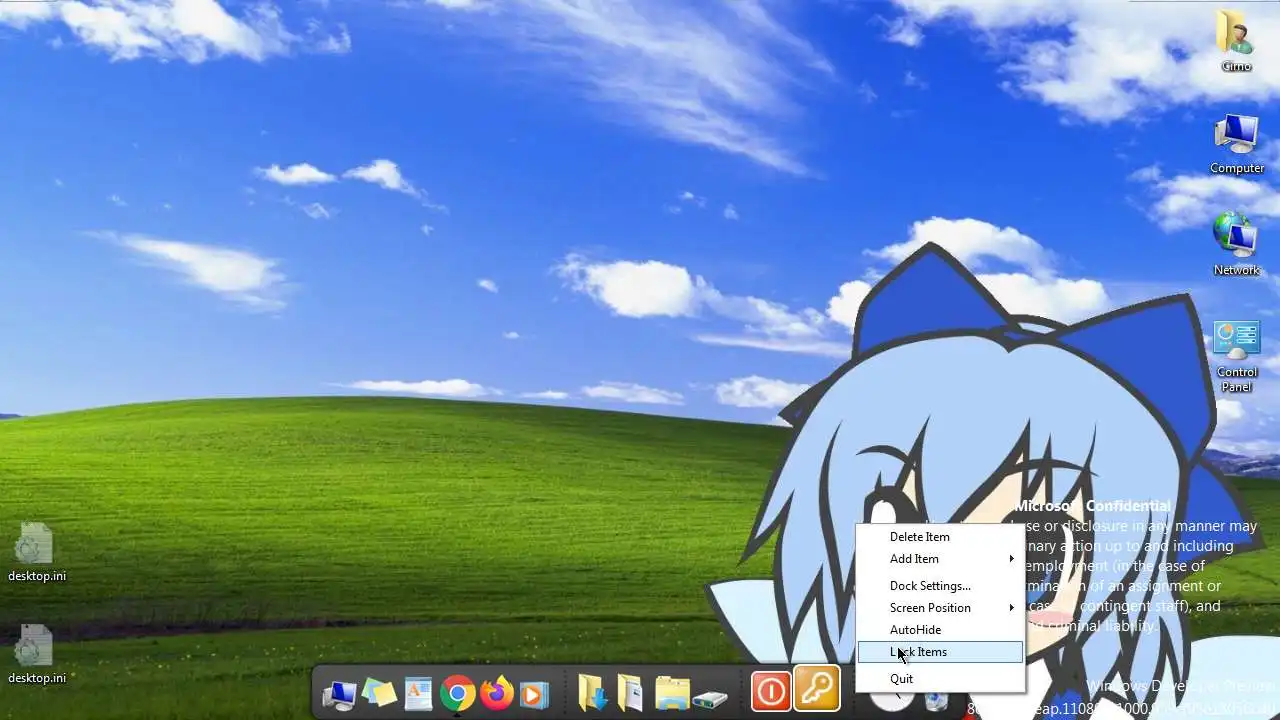Toggle Lock Items in the dock menu

(940, 652)
